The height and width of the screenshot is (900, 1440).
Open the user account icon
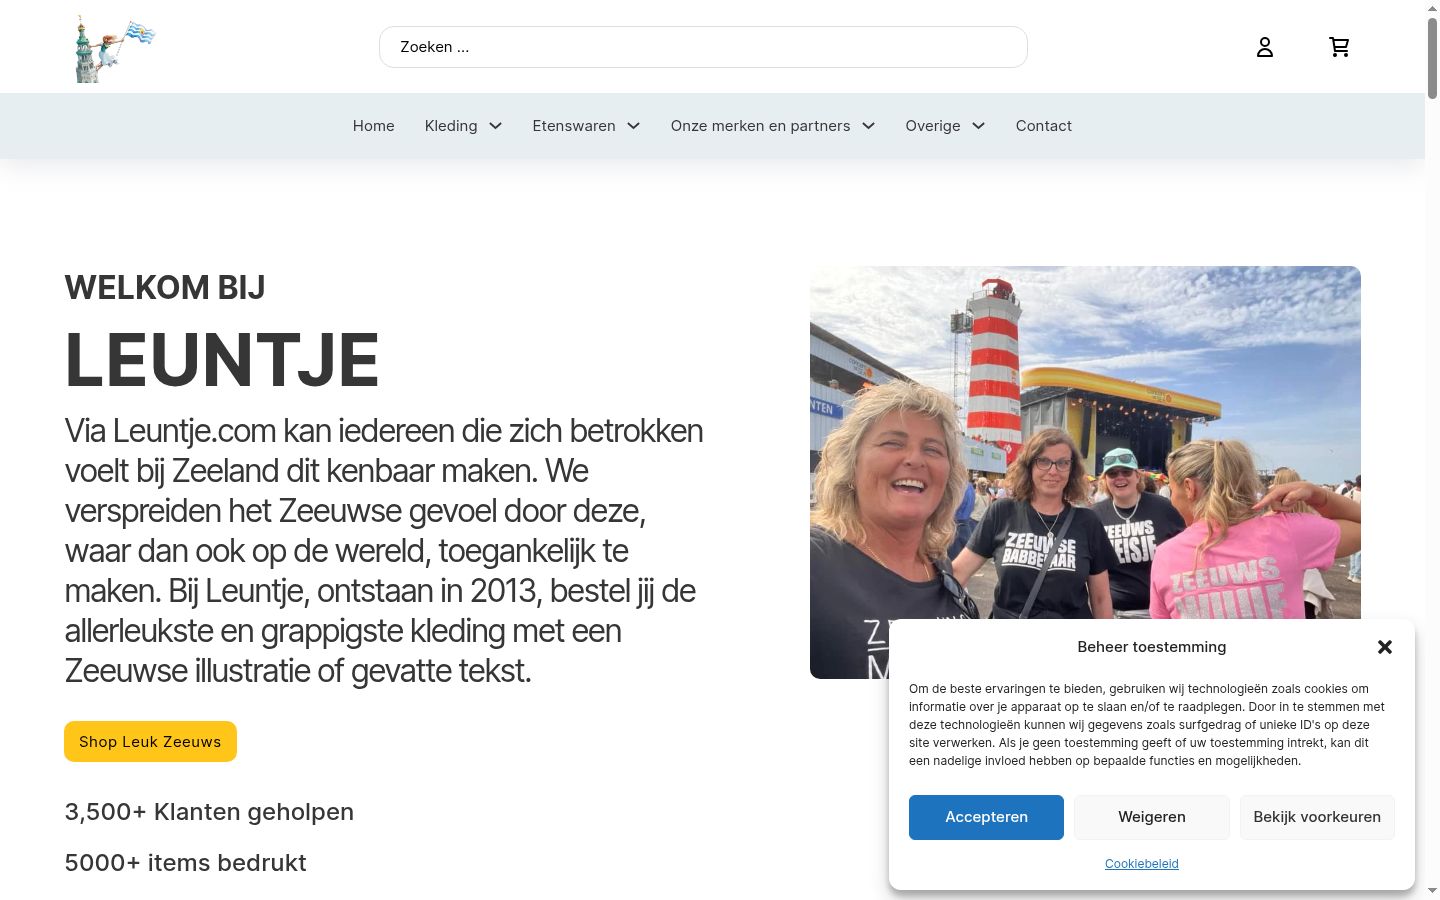[1265, 47]
